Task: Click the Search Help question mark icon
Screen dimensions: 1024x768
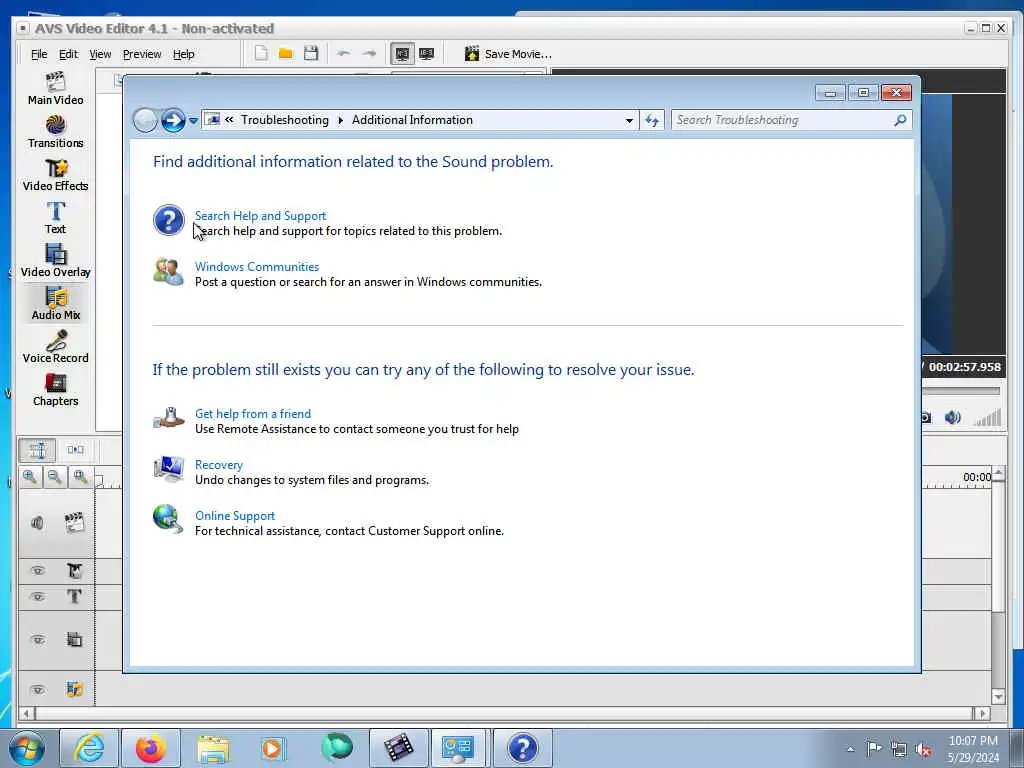Action: (168, 220)
